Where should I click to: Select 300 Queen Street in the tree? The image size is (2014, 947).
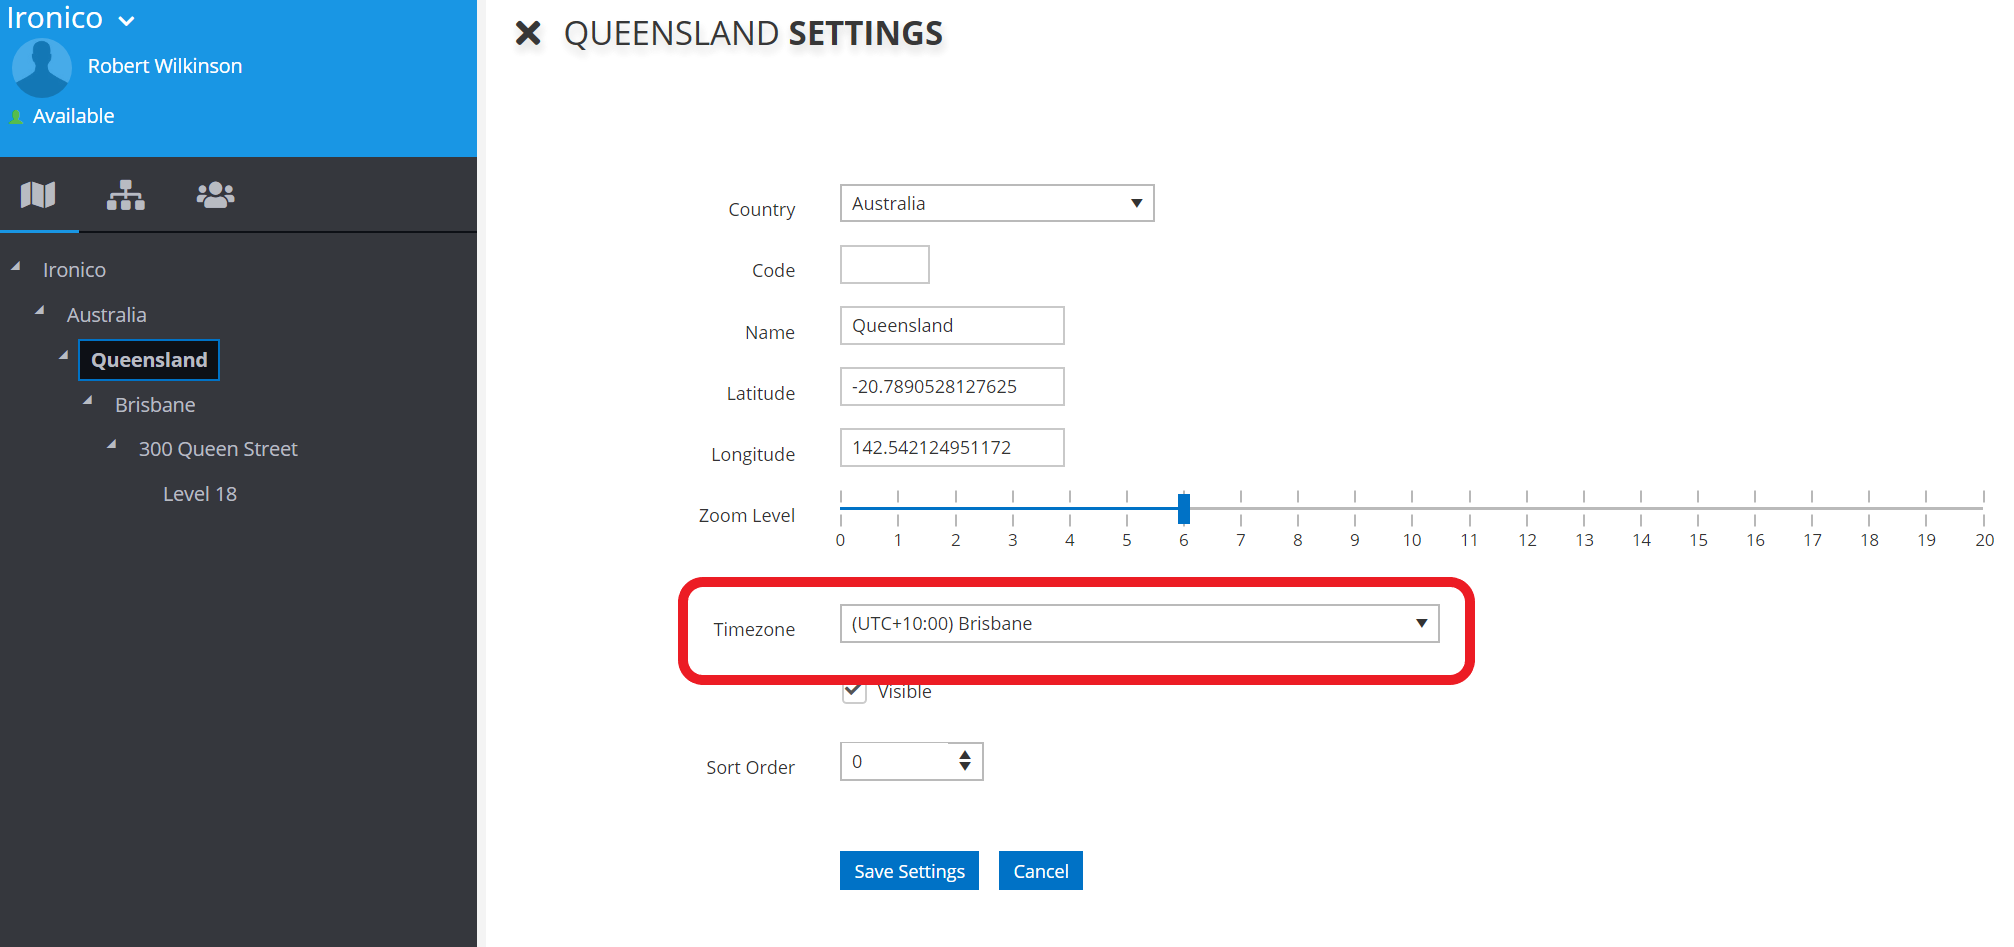218,449
